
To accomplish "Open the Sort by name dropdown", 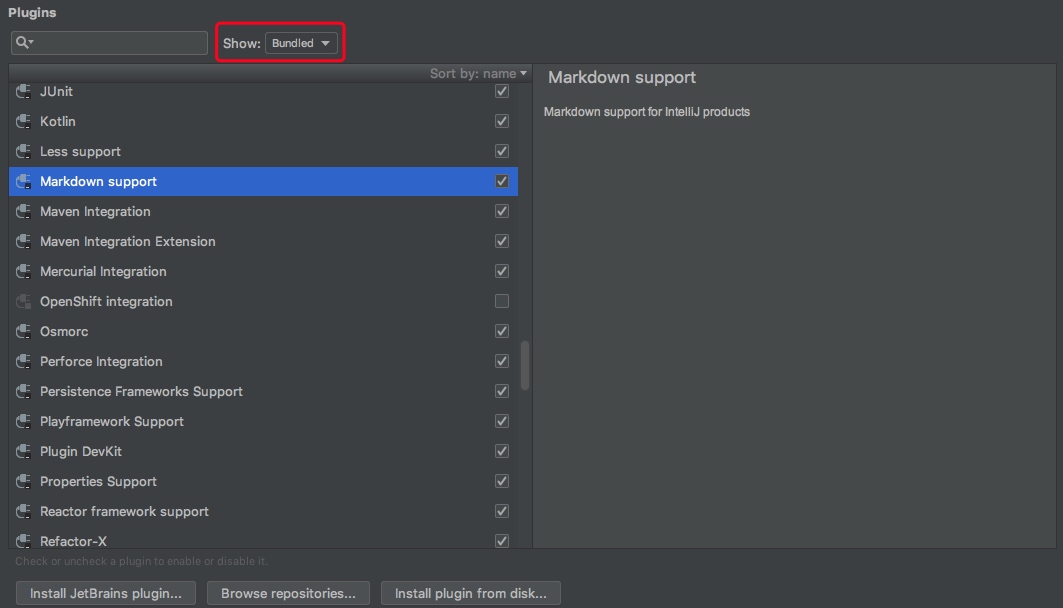I will (478, 73).
